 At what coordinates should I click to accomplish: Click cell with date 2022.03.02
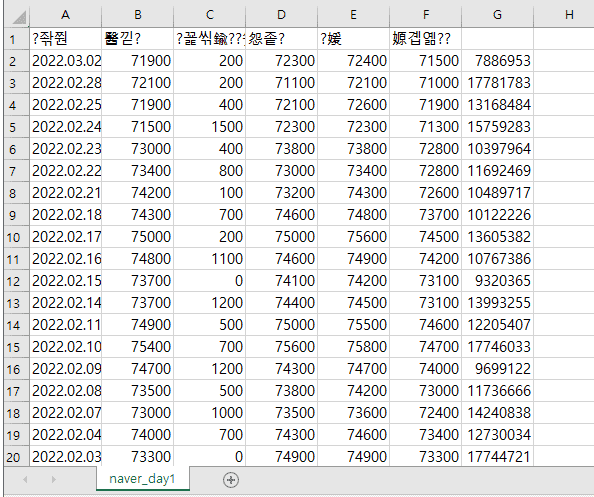[66, 61]
